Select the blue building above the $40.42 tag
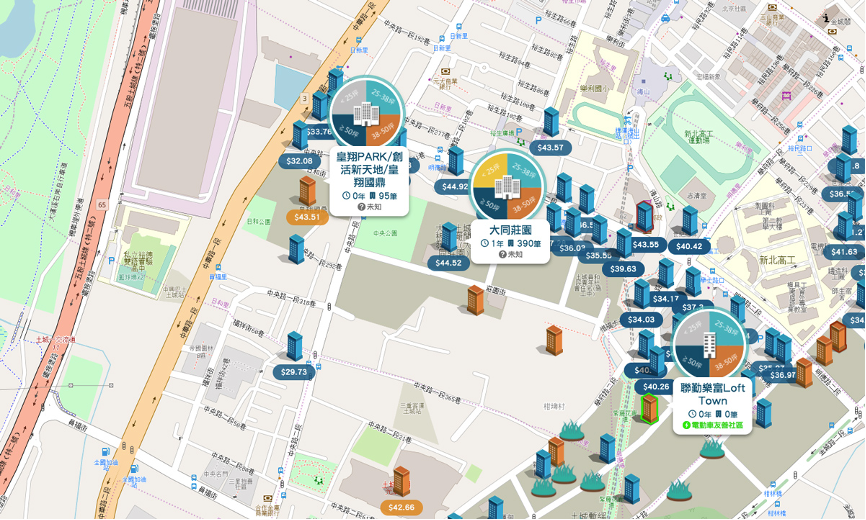 (690, 220)
